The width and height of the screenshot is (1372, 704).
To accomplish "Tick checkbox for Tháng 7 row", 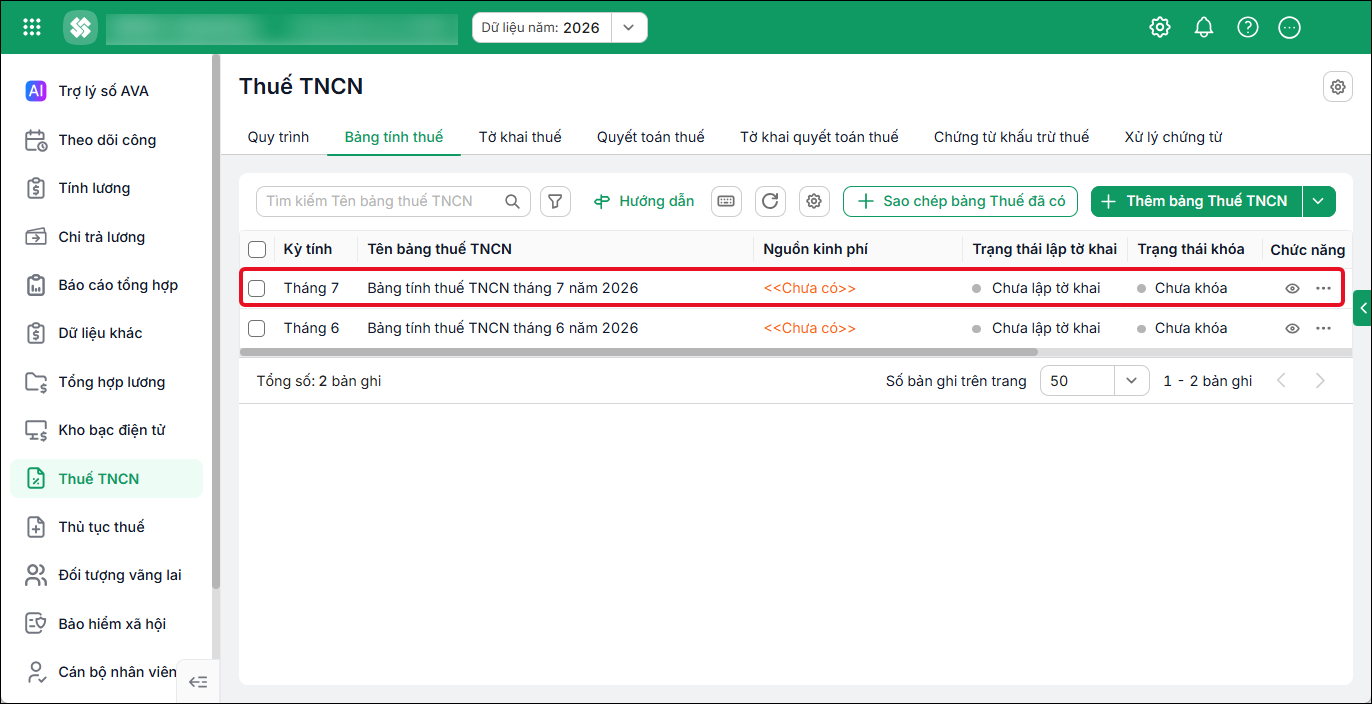I will coord(257,288).
